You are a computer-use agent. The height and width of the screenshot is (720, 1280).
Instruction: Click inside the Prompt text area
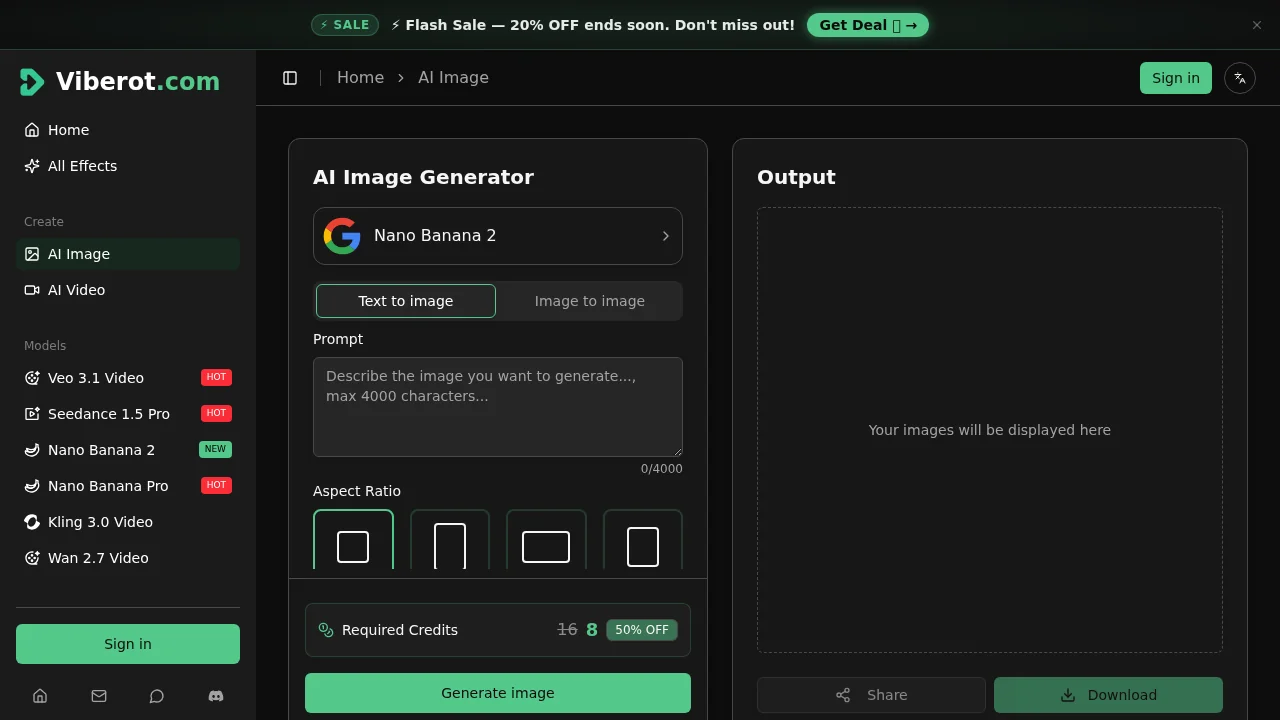pyautogui.click(x=497, y=406)
